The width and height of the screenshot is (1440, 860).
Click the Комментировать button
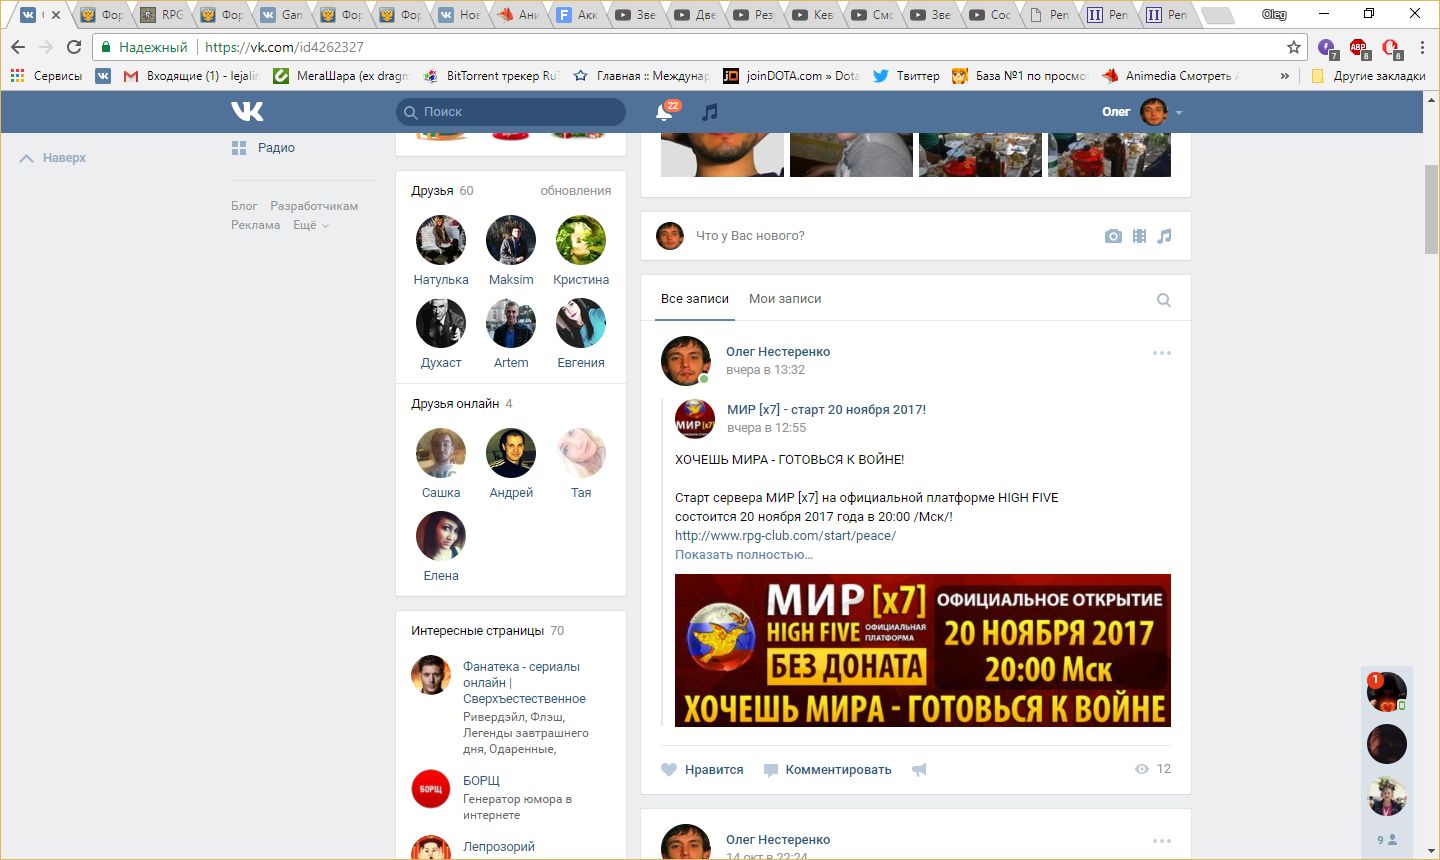(x=827, y=770)
